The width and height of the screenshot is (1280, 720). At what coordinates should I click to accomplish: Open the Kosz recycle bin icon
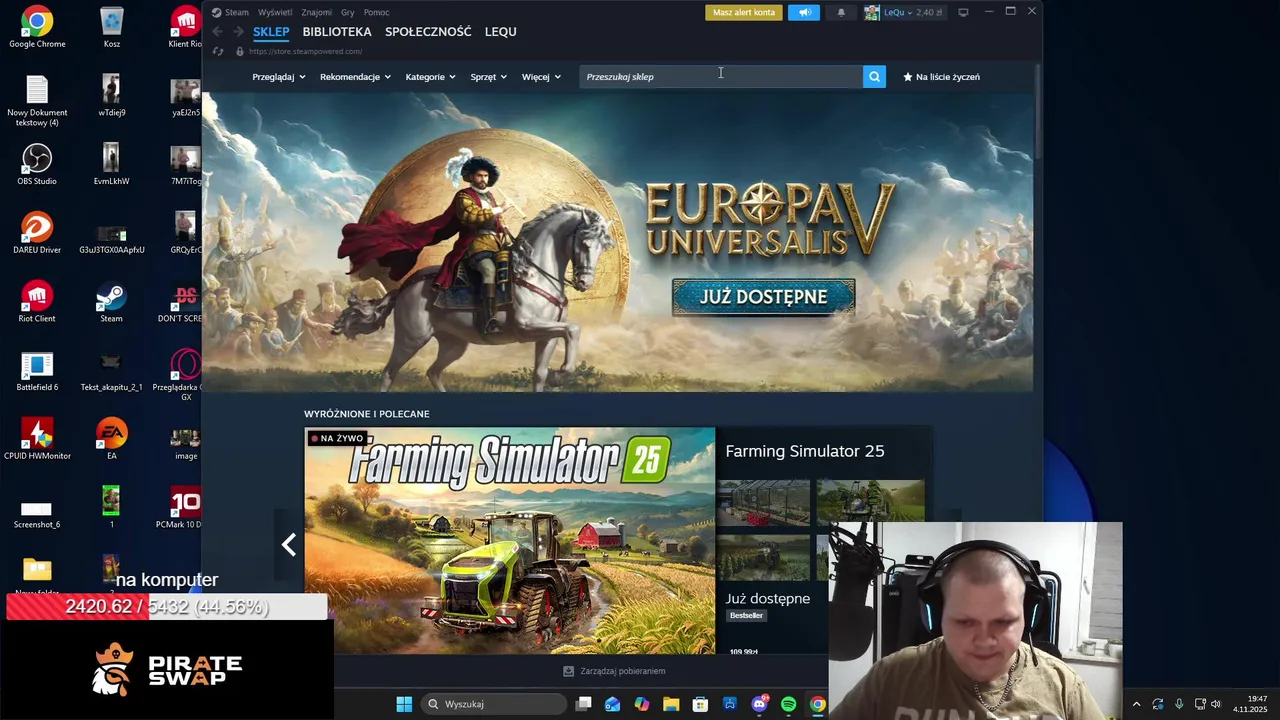click(112, 27)
